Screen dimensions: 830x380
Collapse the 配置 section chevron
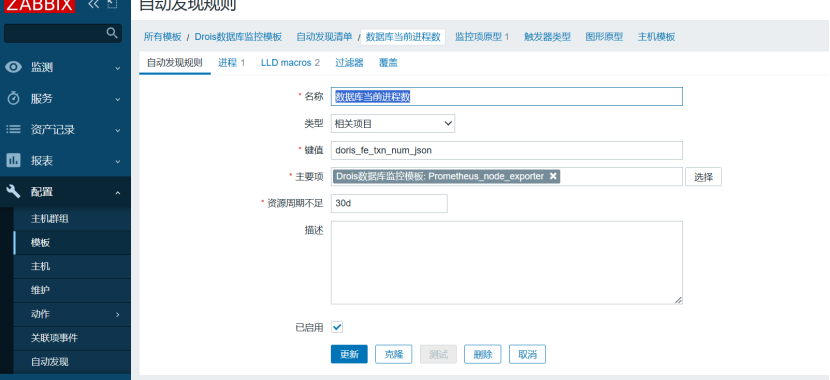click(118, 193)
